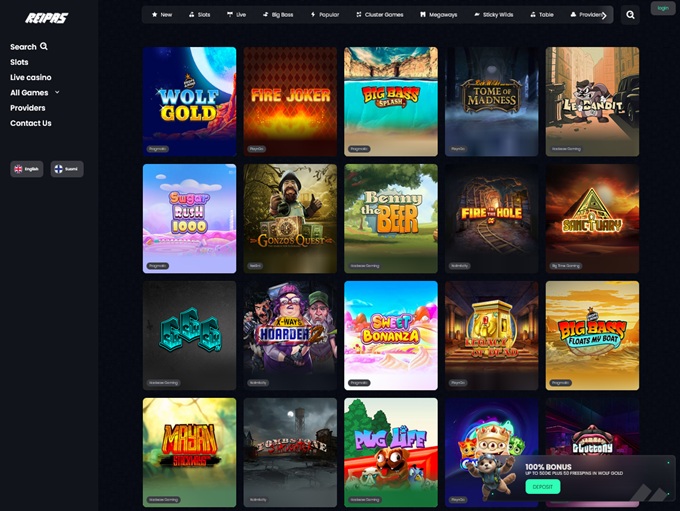The width and height of the screenshot is (680, 511).
Task: Select the Megaways category tab
Action: pos(438,14)
